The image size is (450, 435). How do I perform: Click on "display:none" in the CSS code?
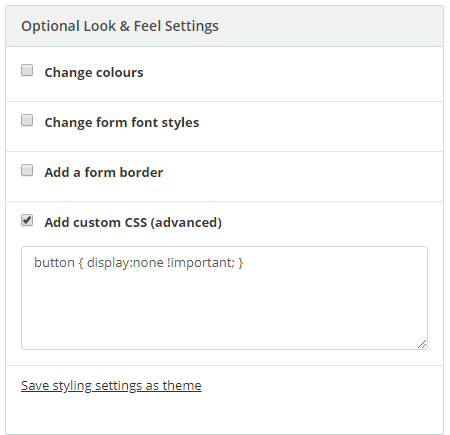[125, 263]
